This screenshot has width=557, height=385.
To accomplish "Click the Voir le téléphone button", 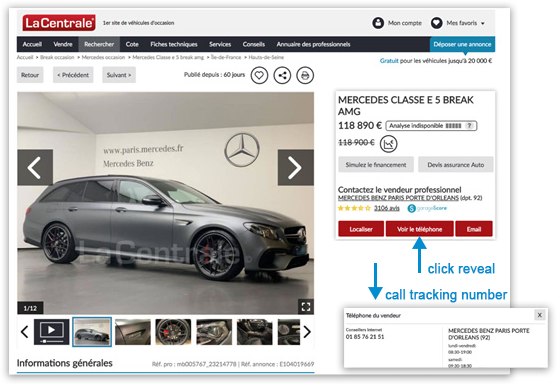I will (x=420, y=229).
